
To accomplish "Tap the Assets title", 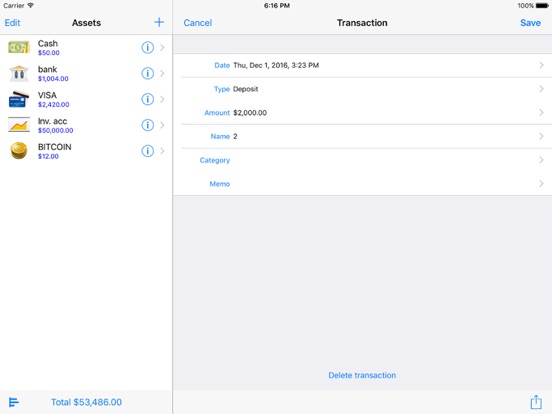I will point(86,23).
